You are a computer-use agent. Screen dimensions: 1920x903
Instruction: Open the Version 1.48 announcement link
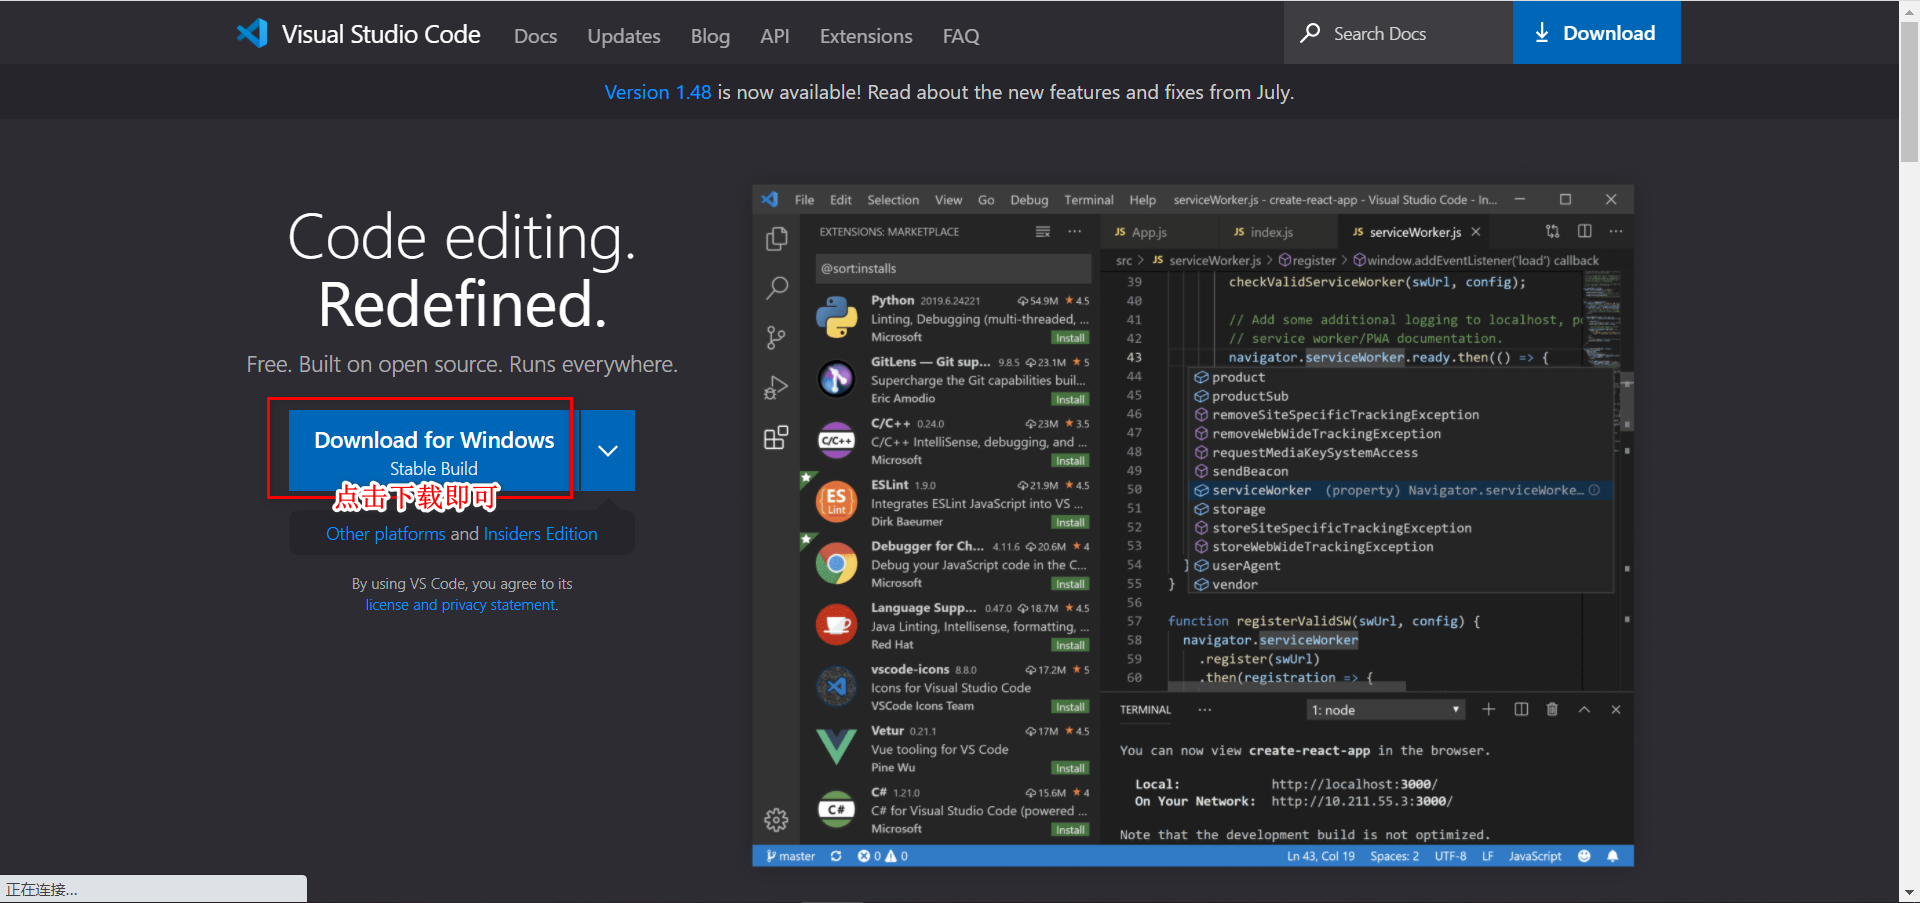(x=657, y=92)
